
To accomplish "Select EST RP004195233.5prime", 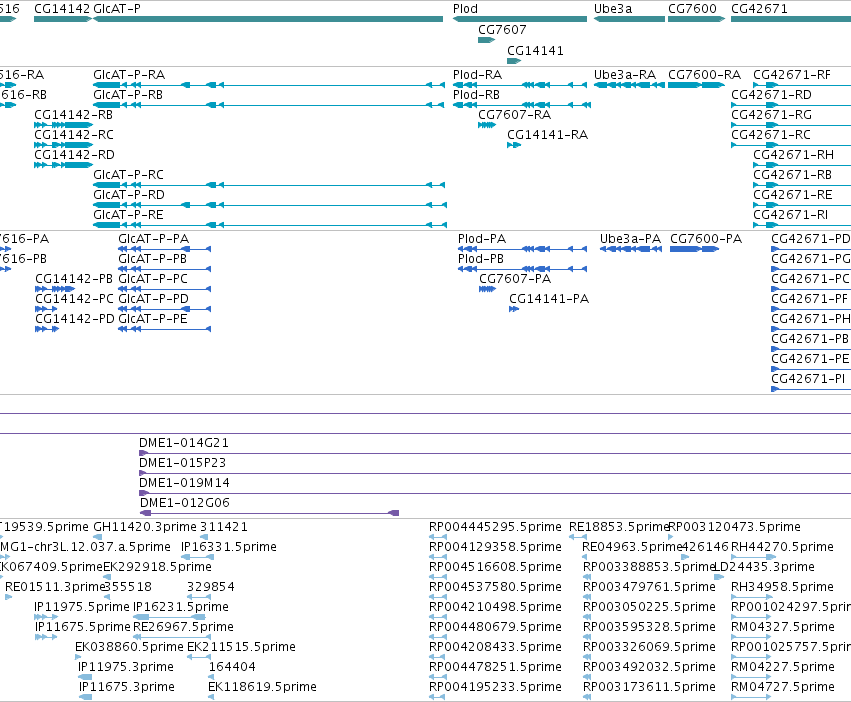I will [x=438, y=697].
